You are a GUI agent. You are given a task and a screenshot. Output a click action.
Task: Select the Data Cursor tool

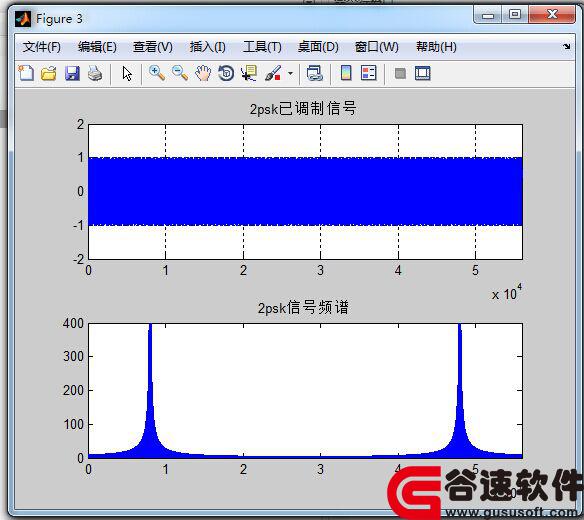coord(249,73)
